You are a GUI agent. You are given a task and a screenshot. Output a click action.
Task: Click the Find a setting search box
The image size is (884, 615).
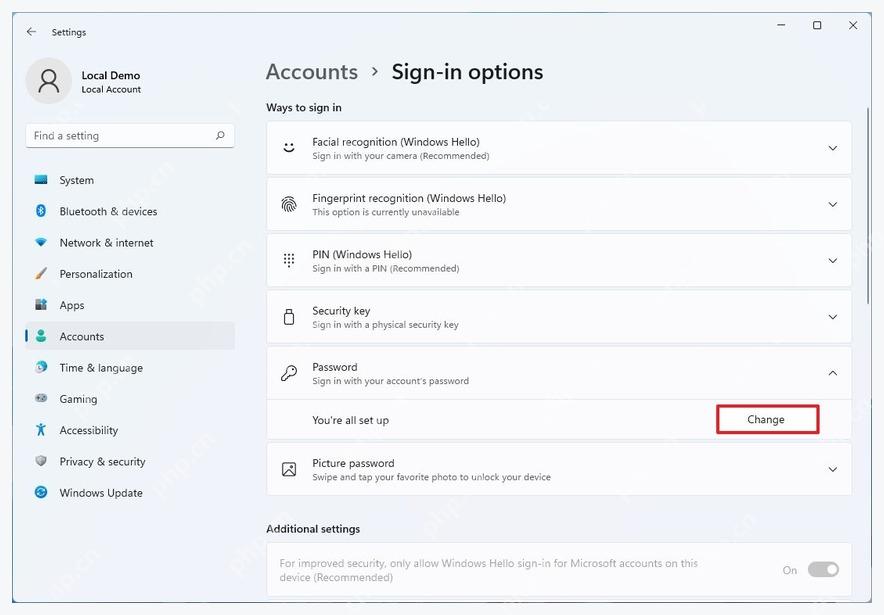(x=130, y=135)
